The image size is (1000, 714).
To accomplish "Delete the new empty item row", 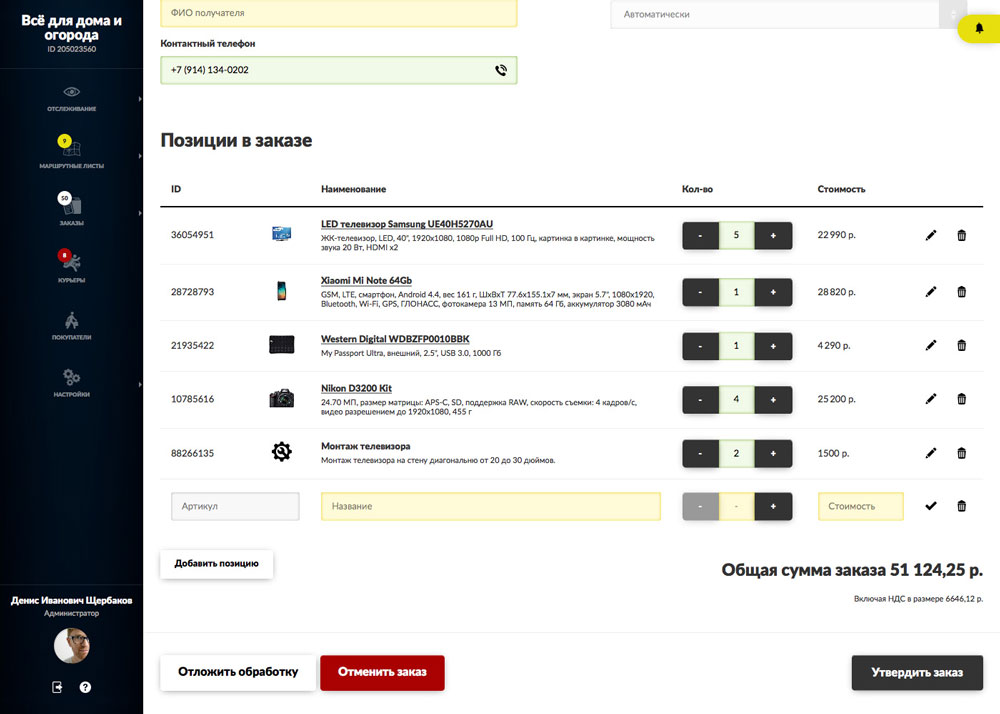I will 961,506.
